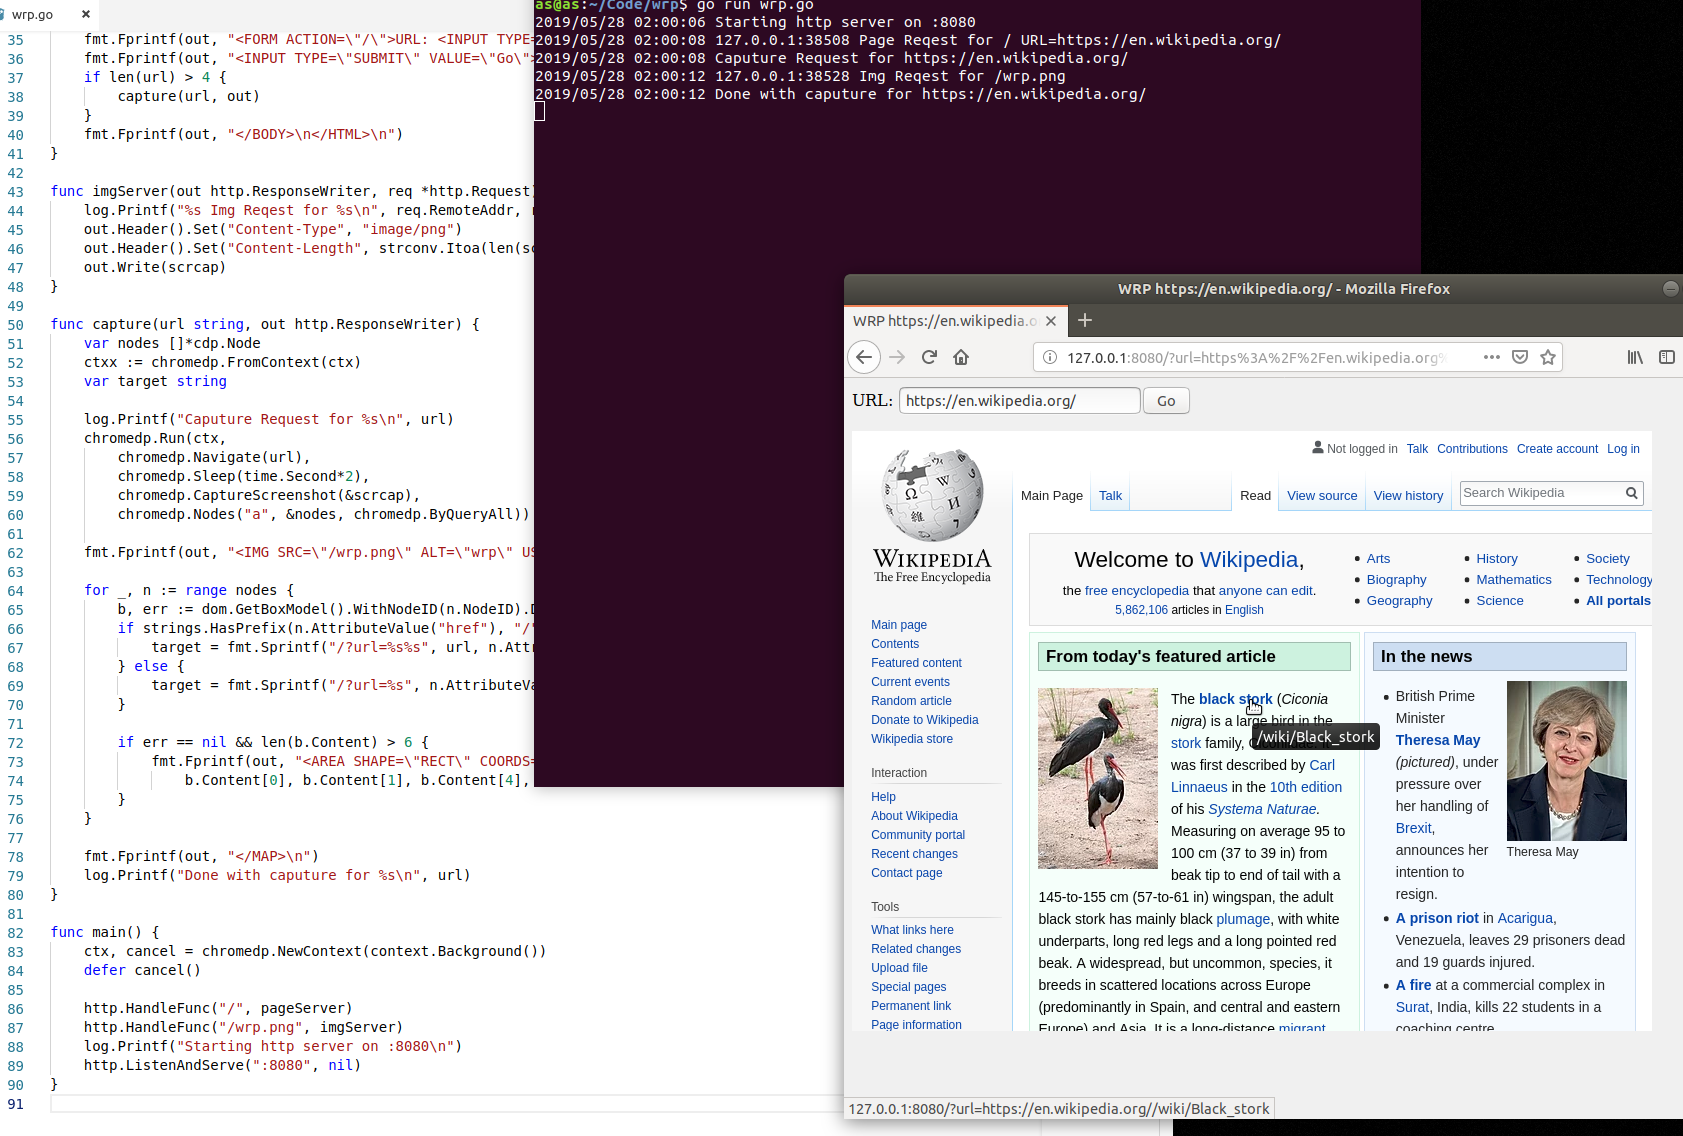Switch to Wikipedia Talk tab

pos(1110,495)
